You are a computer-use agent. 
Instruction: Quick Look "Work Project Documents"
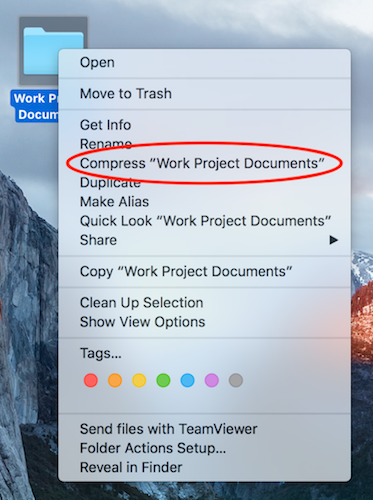pyautogui.click(x=204, y=221)
